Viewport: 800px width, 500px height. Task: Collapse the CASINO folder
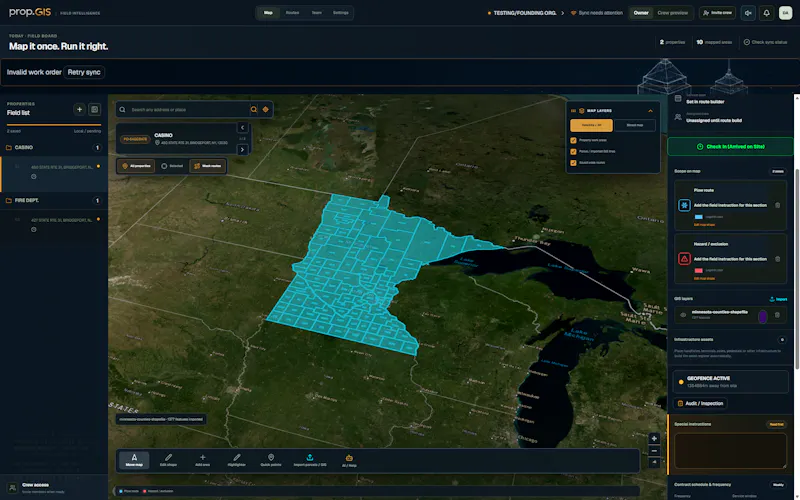tap(53, 147)
